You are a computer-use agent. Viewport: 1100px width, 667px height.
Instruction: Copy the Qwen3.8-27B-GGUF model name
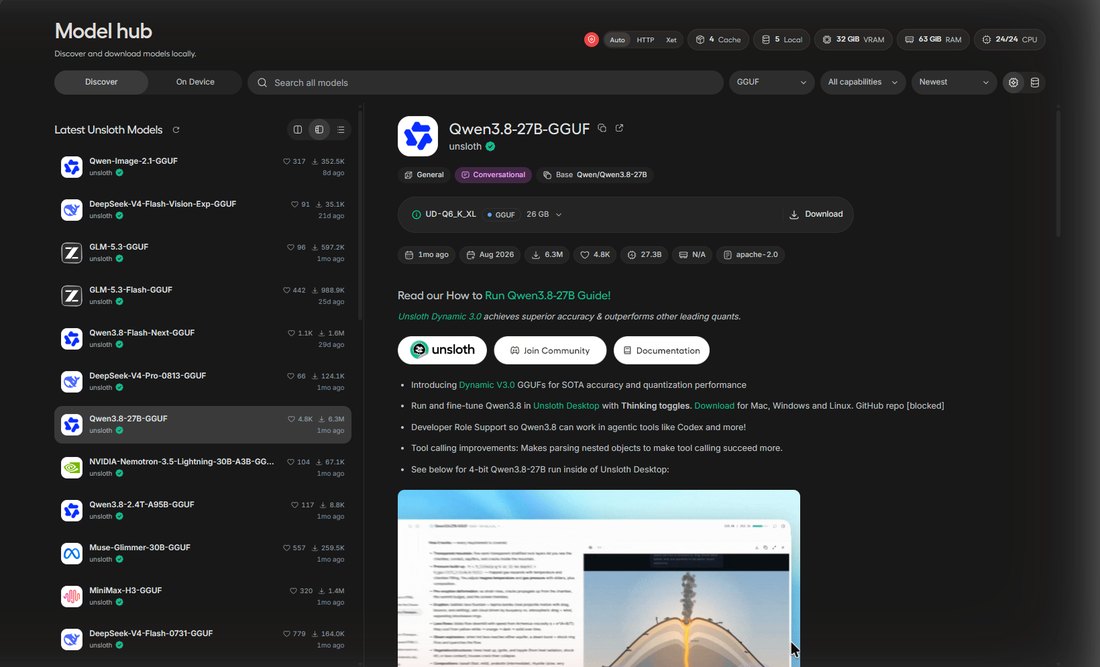point(602,128)
